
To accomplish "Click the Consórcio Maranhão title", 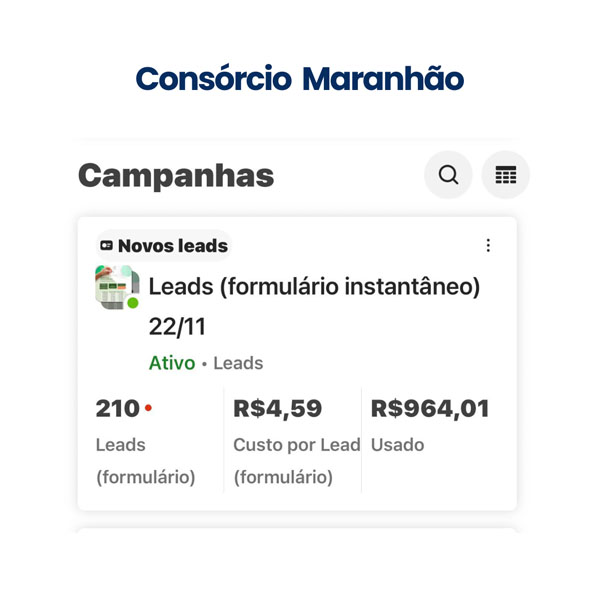I will point(300,78).
